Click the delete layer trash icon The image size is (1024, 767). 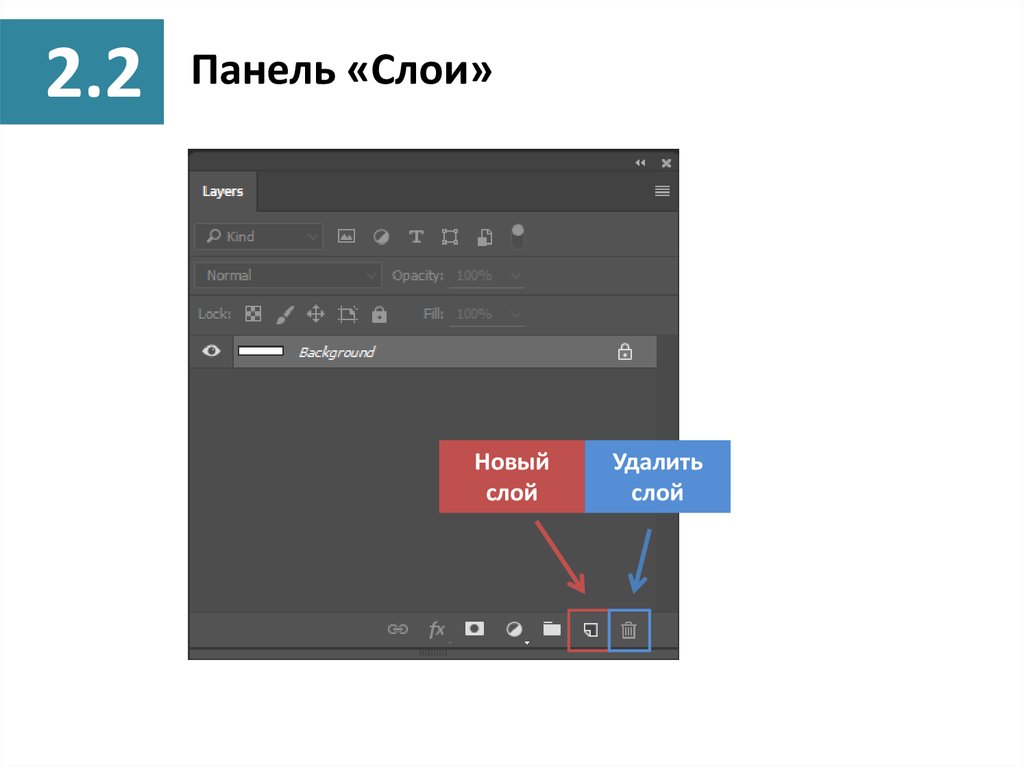(x=629, y=630)
